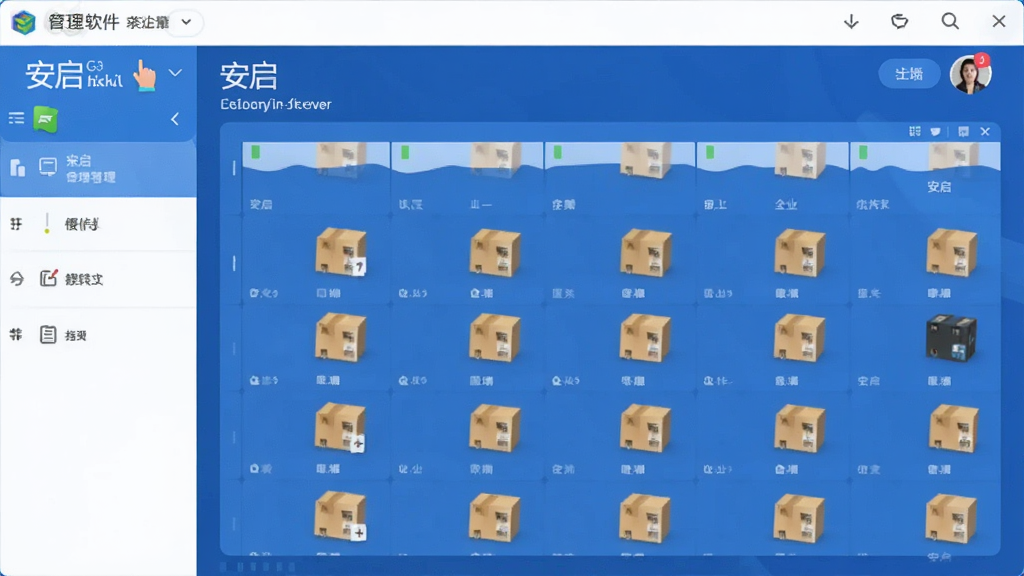Click the hand pointer icon in sidebar header
Viewport: 1024px width, 576px height.
145,74
